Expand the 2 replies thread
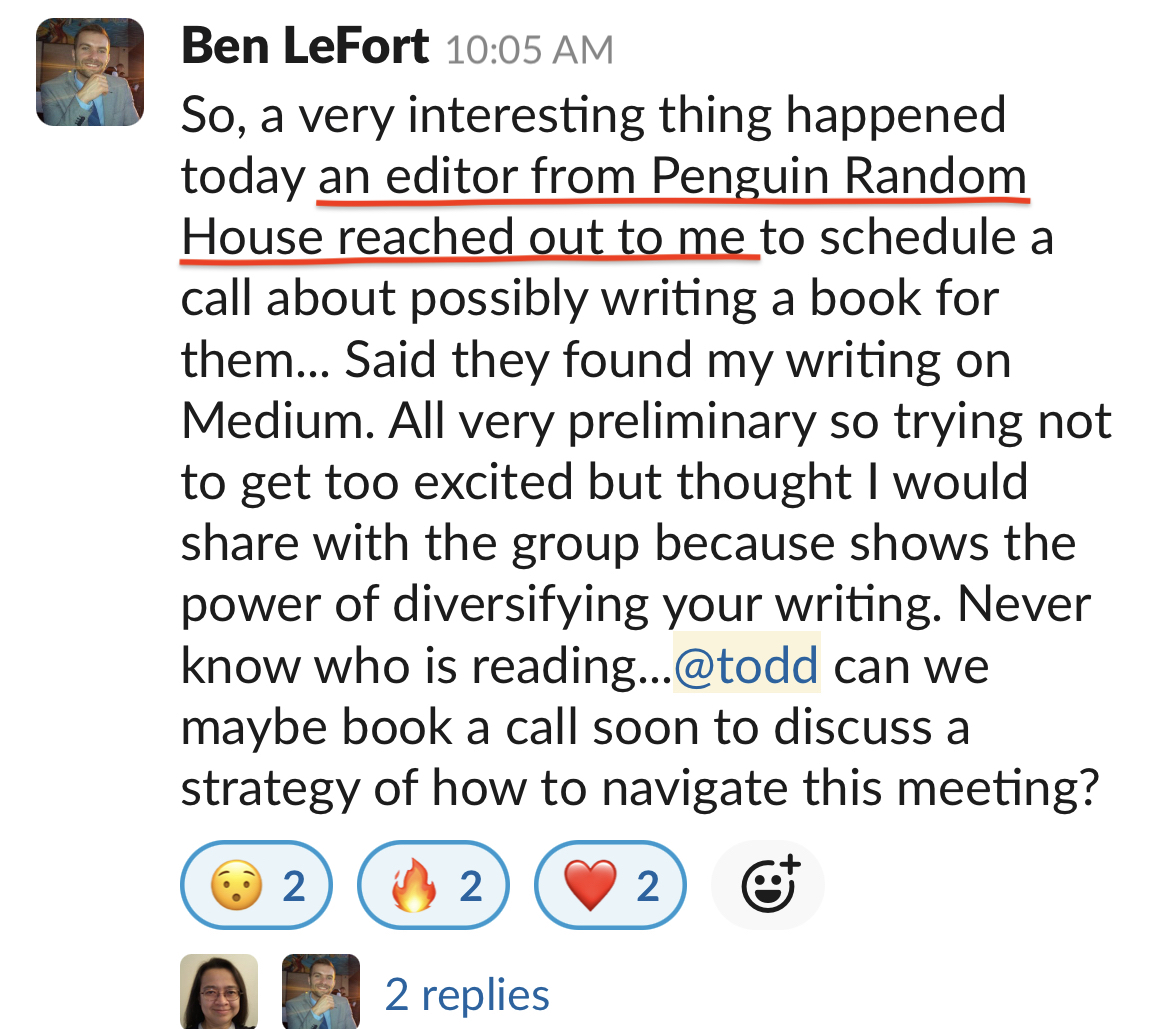Viewport: 1170px width, 1029px height. click(467, 994)
